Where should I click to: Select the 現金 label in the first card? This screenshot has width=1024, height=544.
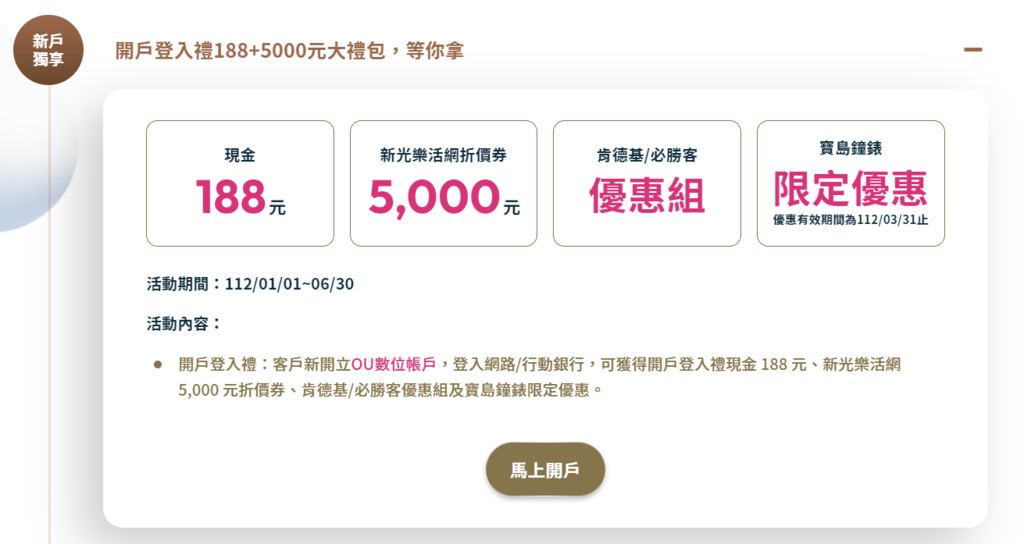click(240, 155)
